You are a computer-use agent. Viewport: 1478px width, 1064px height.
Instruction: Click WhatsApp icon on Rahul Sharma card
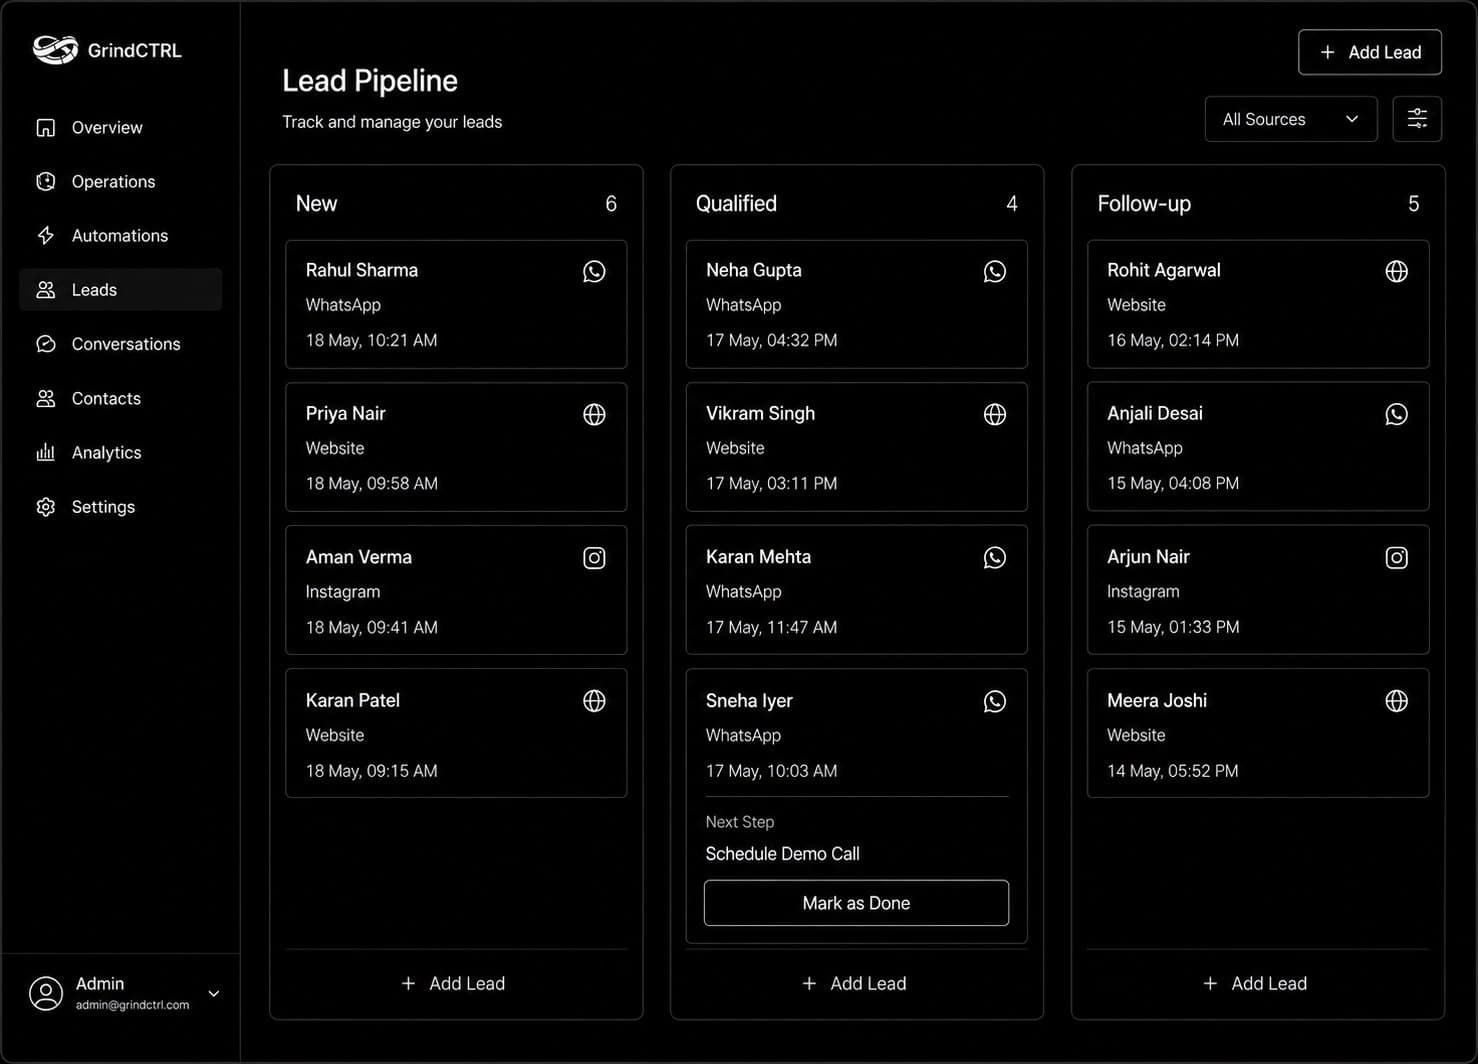point(594,271)
